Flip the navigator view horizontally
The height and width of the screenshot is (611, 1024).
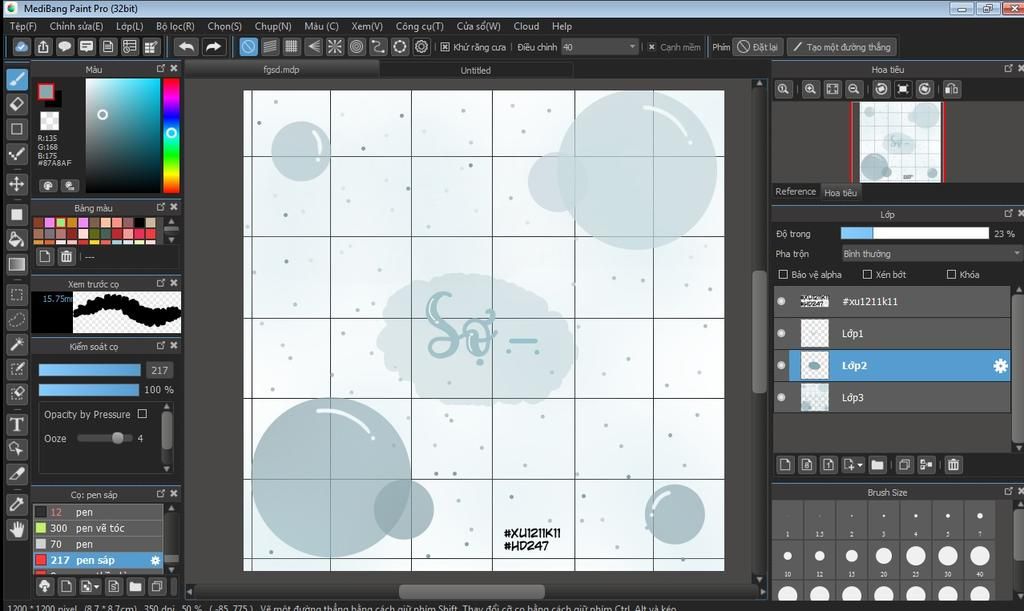952,89
